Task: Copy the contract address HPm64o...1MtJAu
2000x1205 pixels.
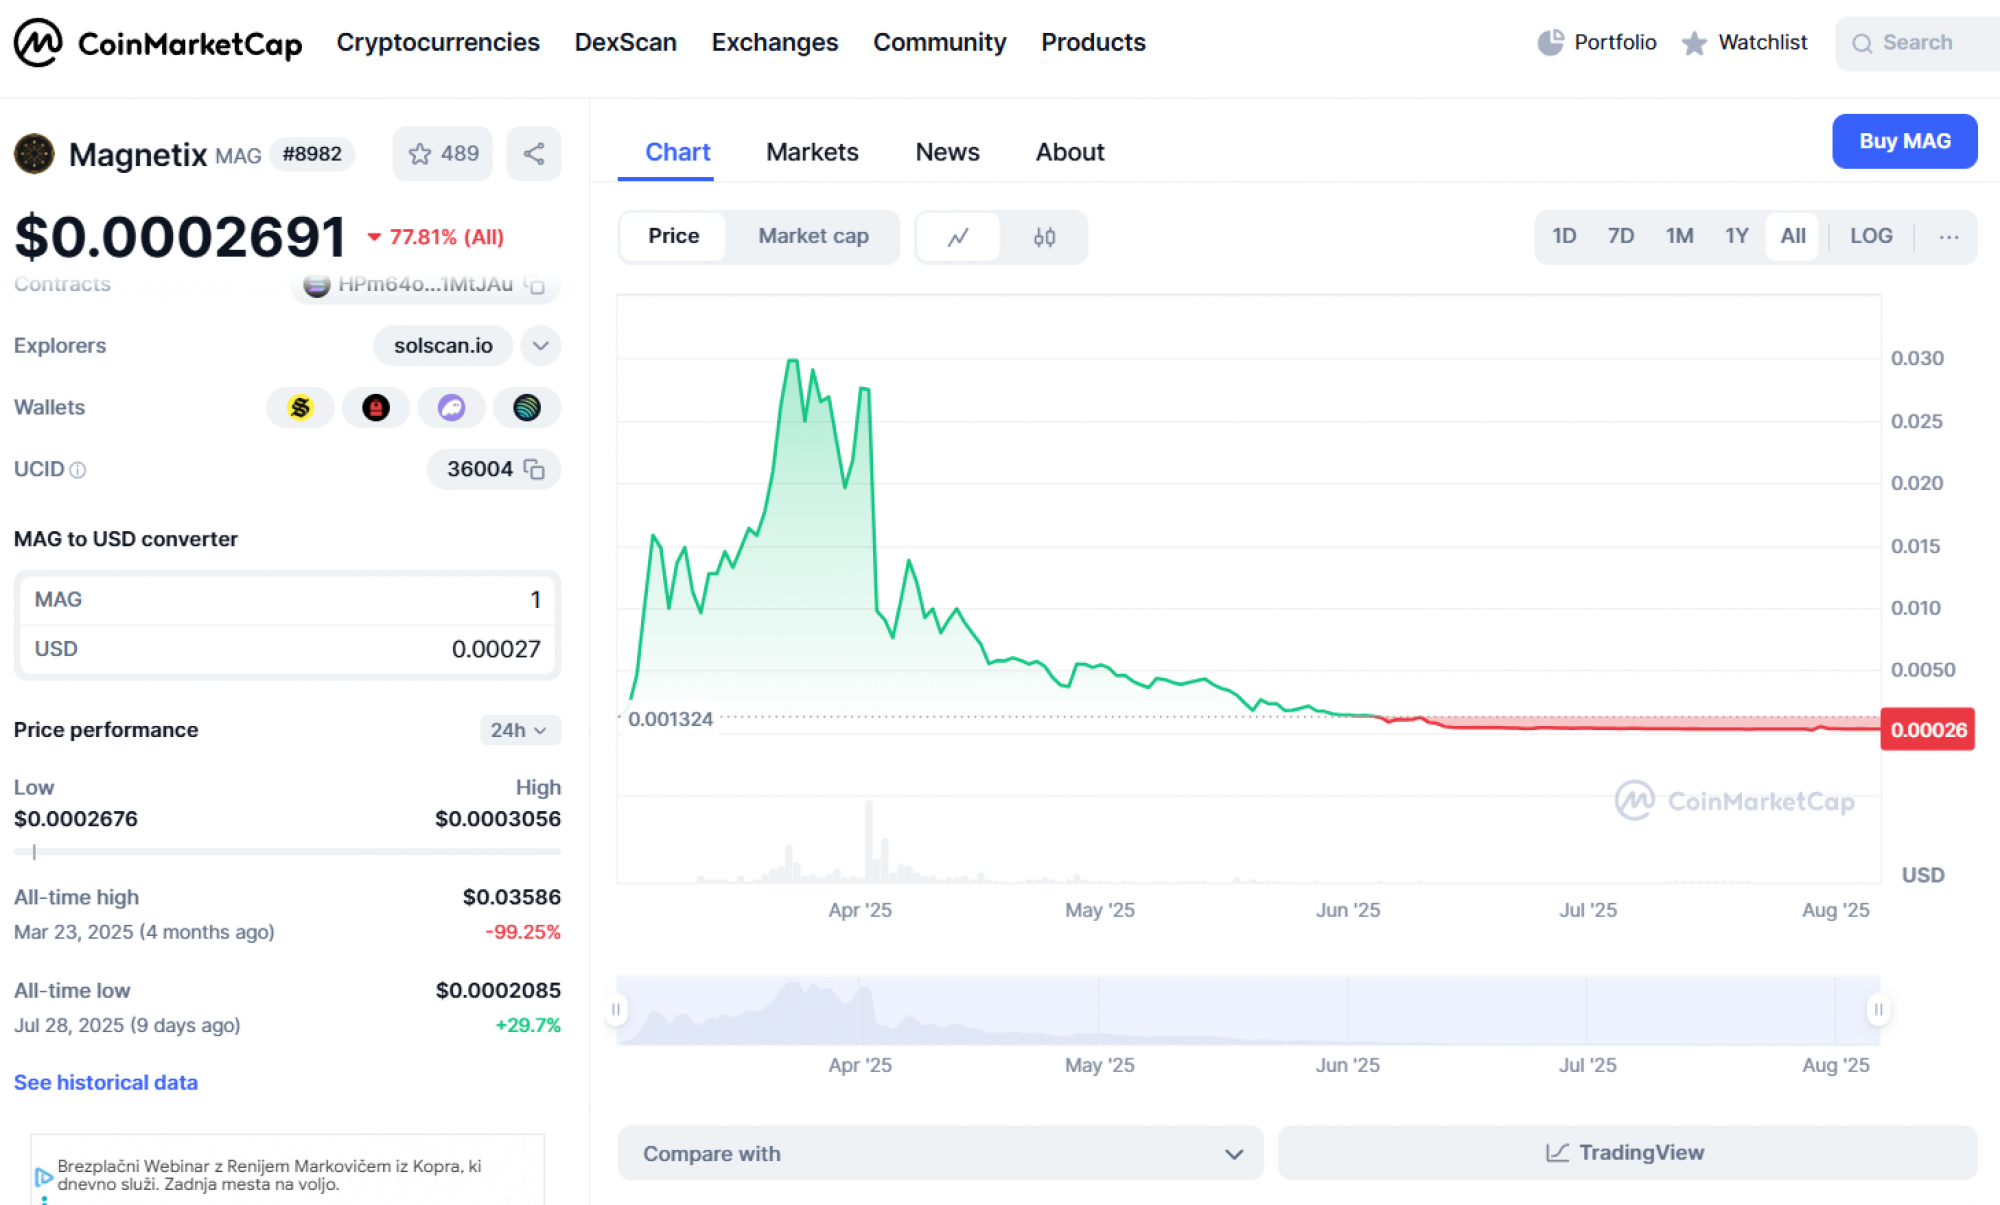Action: (536, 285)
